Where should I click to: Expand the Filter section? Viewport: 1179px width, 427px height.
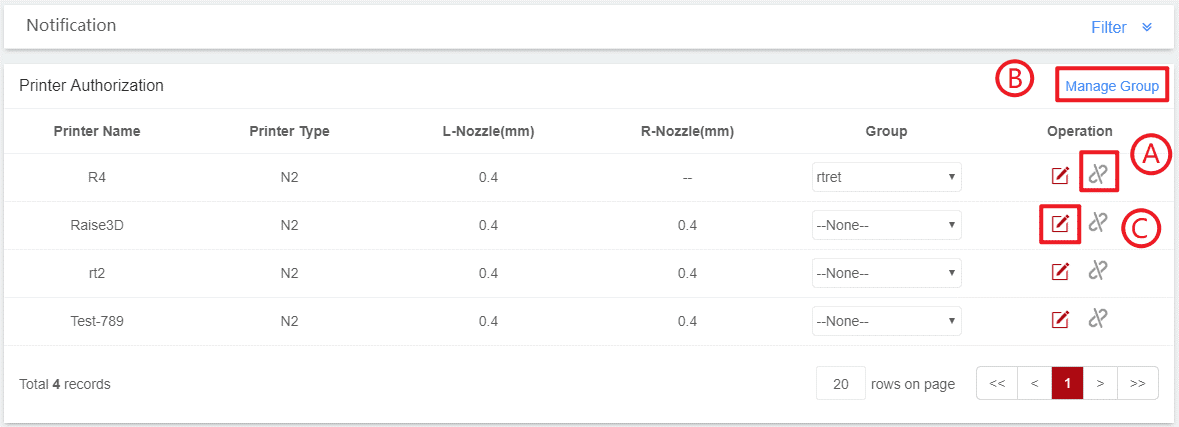click(1121, 27)
